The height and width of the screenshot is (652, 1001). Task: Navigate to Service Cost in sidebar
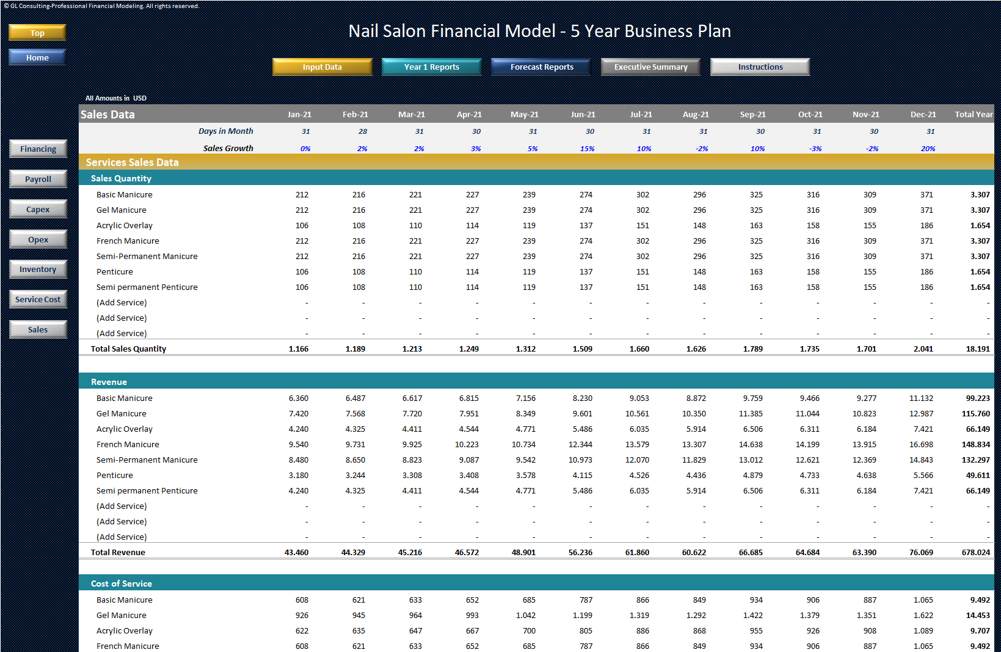[x=38, y=299]
